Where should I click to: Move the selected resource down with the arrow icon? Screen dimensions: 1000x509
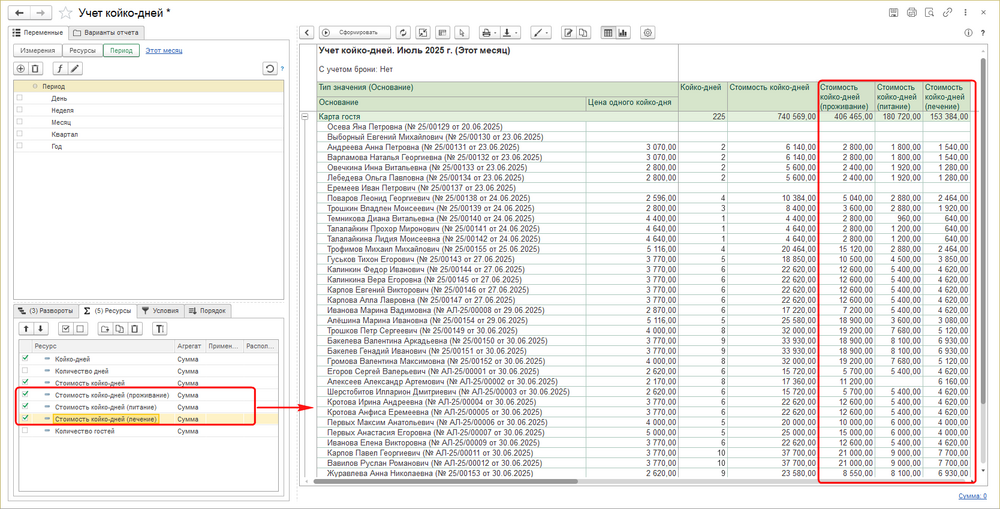[x=41, y=328]
